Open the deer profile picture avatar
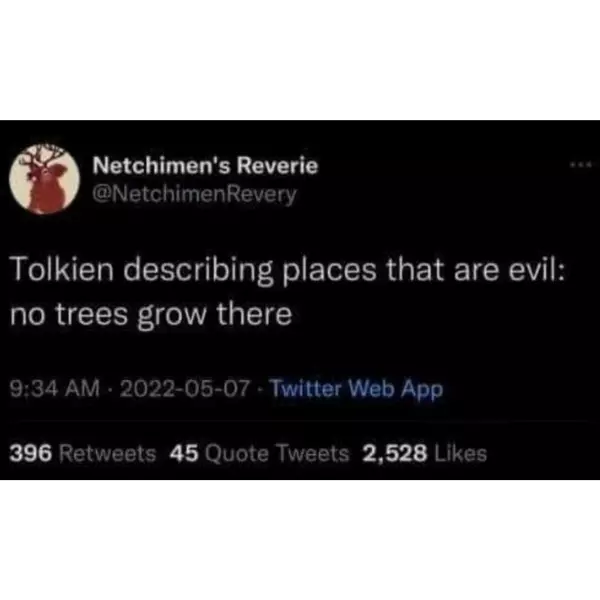600x600 pixels. coord(44,179)
